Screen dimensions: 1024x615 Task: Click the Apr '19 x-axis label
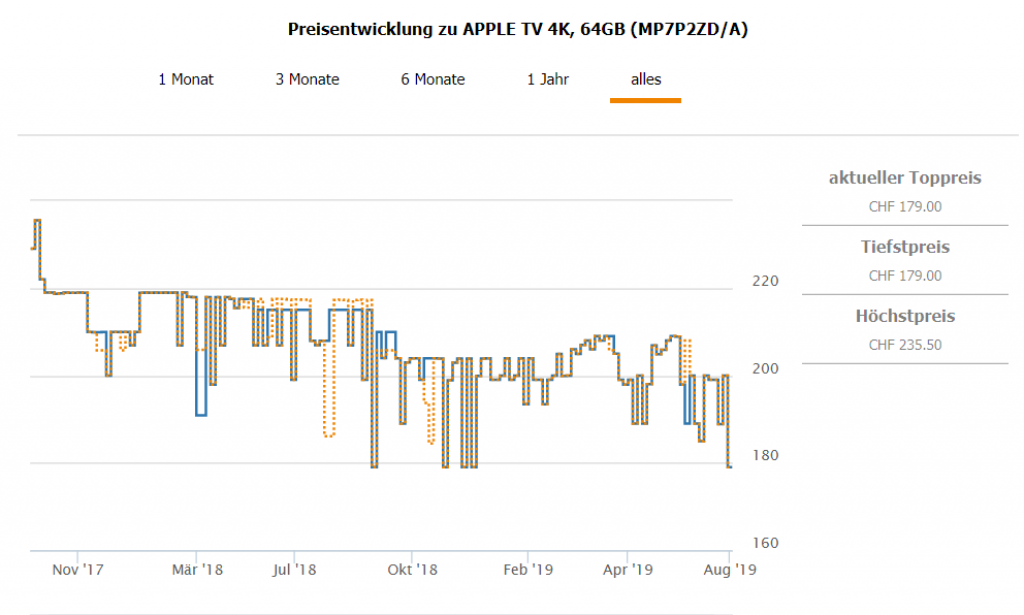pyautogui.click(x=627, y=570)
